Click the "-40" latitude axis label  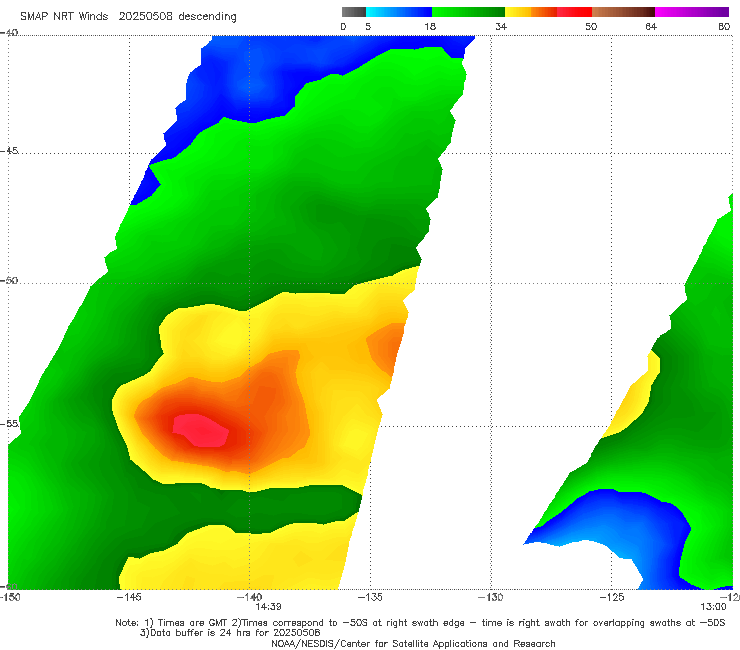point(9,32)
